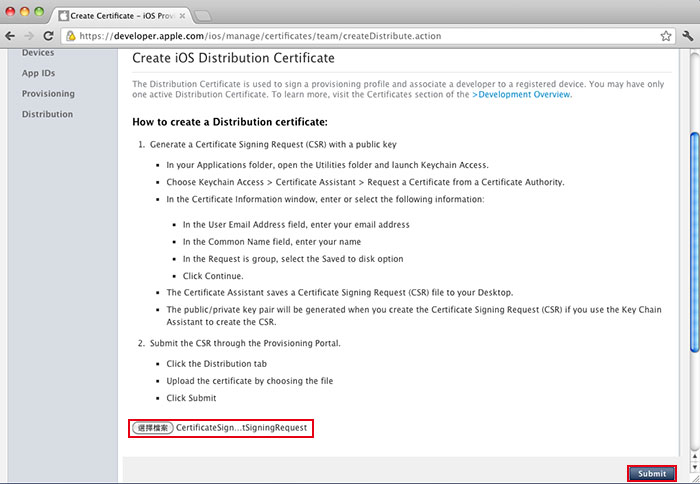
Task: Open a new browser tab
Action: click(x=203, y=16)
